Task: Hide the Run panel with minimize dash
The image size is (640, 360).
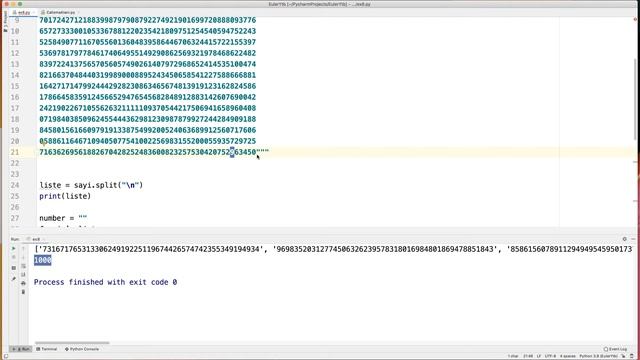Action: [x=633, y=239]
